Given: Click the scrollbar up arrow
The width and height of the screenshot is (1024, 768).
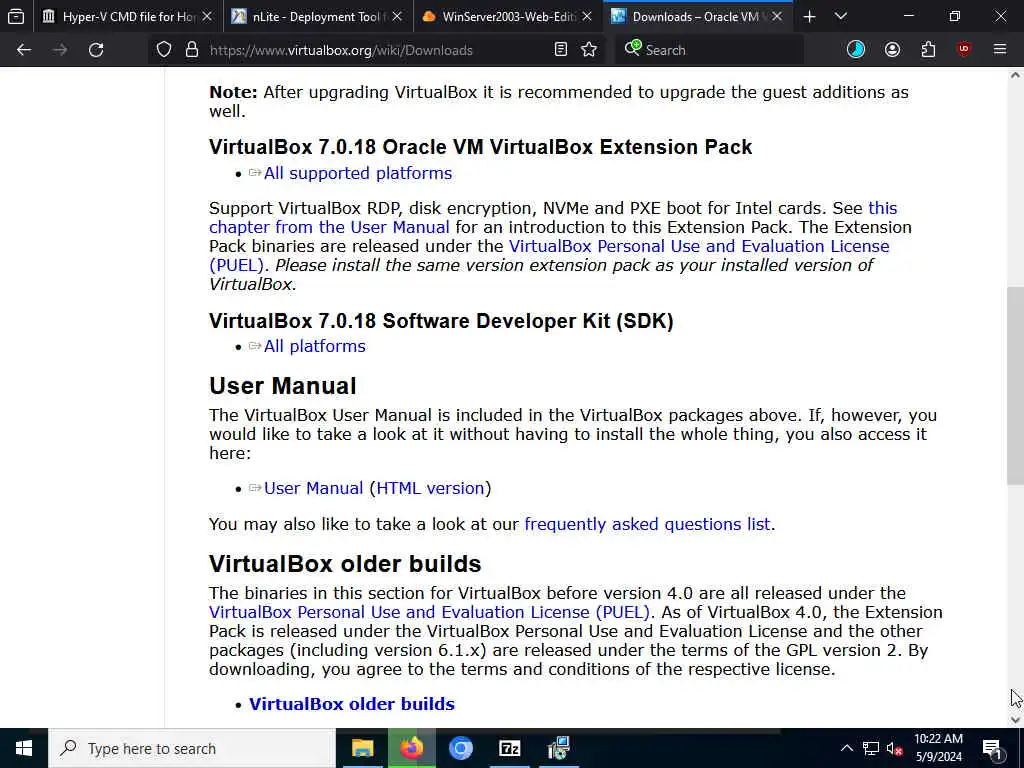Looking at the screenshot, I should click(x=1015, y=75).
